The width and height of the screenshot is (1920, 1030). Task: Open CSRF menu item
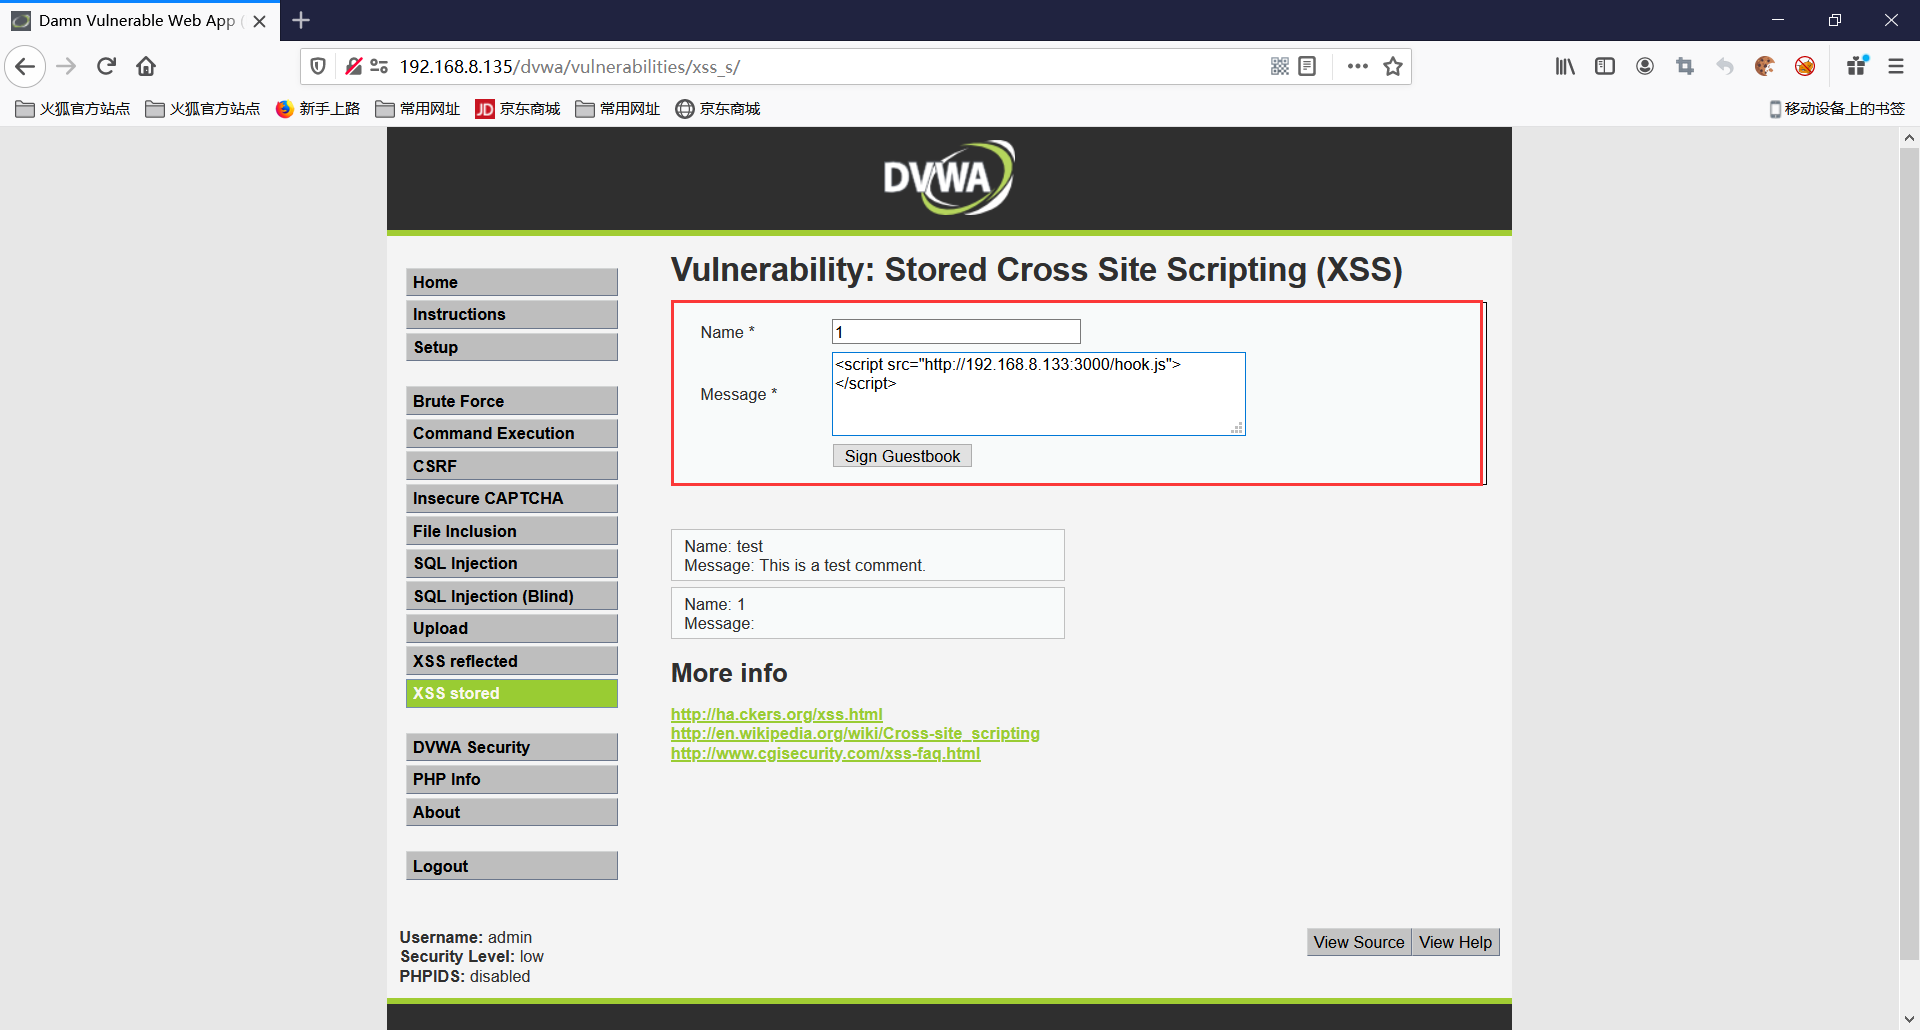[x=512, y=466]
